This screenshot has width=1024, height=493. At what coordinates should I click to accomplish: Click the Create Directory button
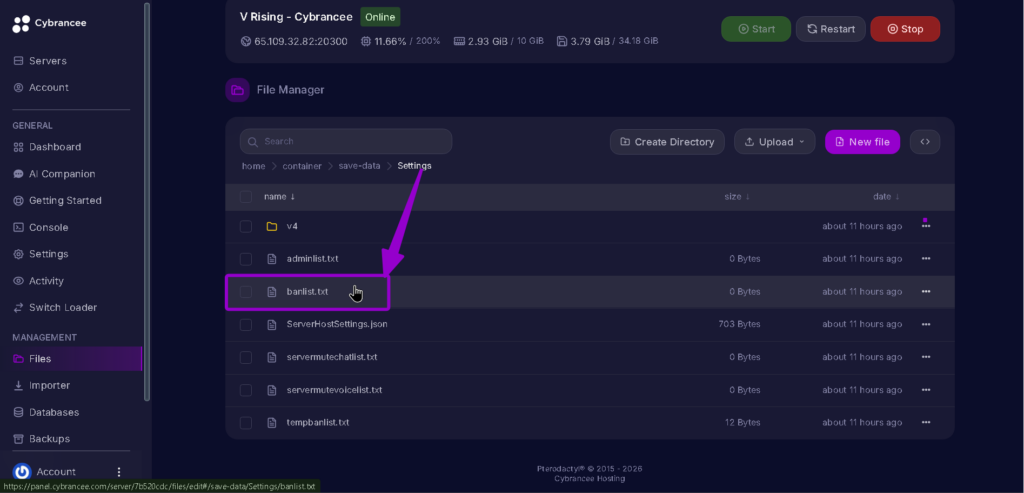tap(667, 142)
